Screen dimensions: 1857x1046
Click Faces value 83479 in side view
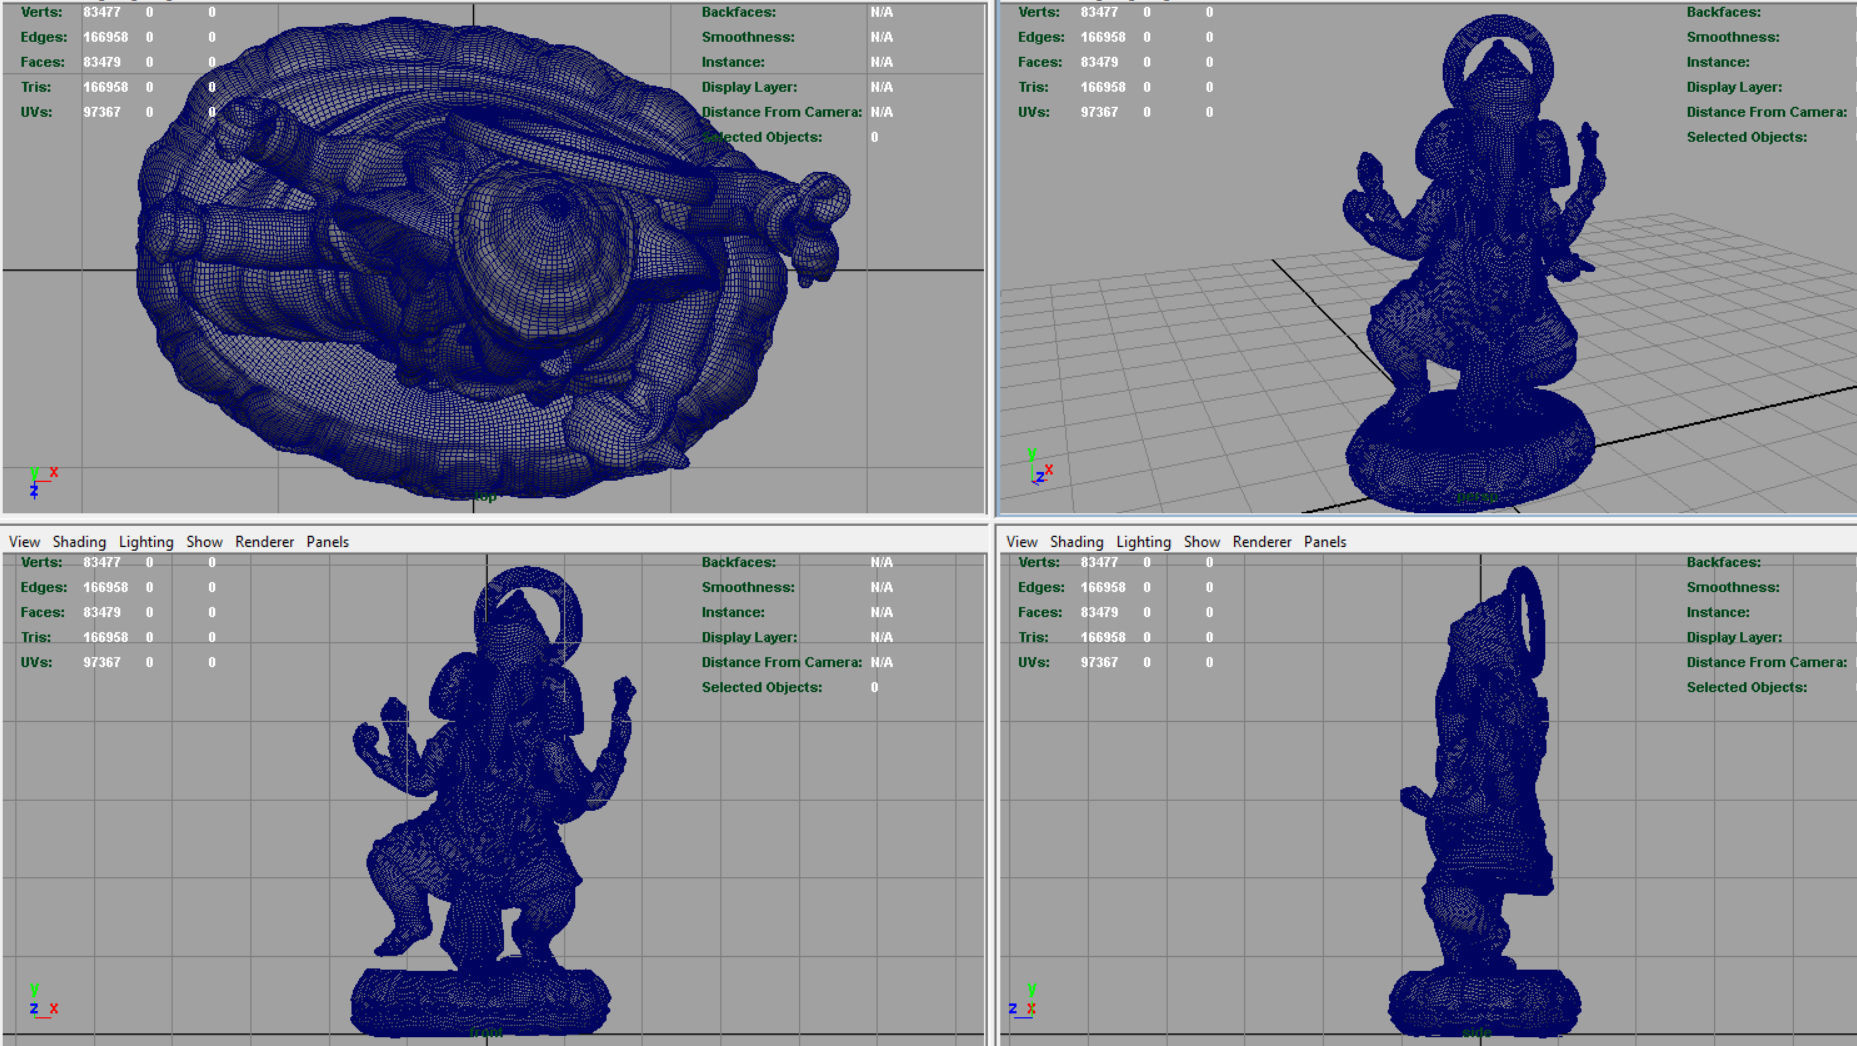click(1099, 612)
